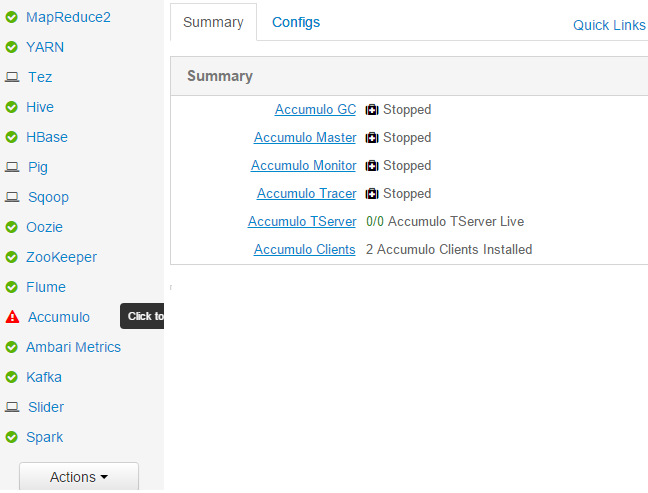Click the stopped status icon for Accumulo Monitor
This screenshot has width=648, height=493.
pyautogui.click(x=372, y=166)
